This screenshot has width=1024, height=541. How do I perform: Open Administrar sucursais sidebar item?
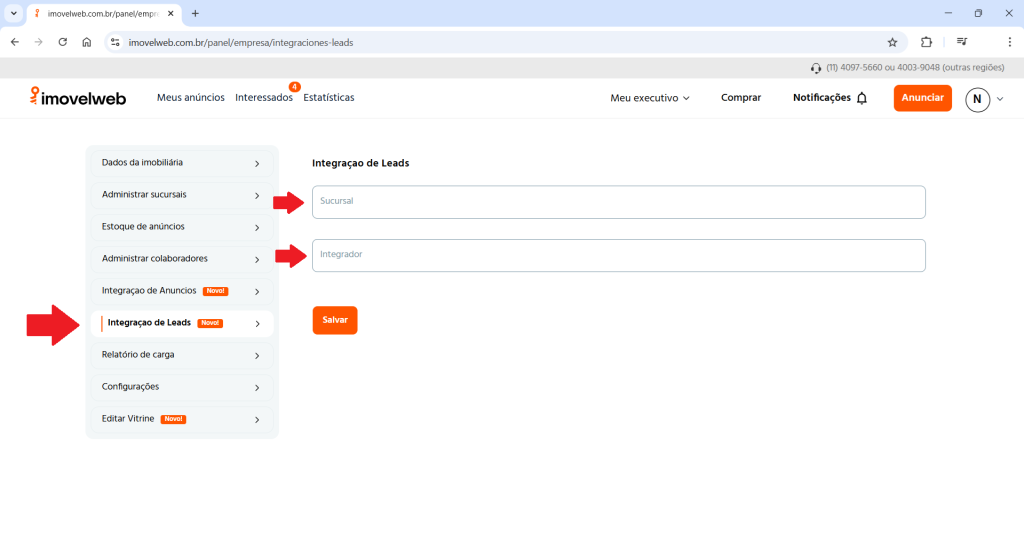tap(180, 195)
